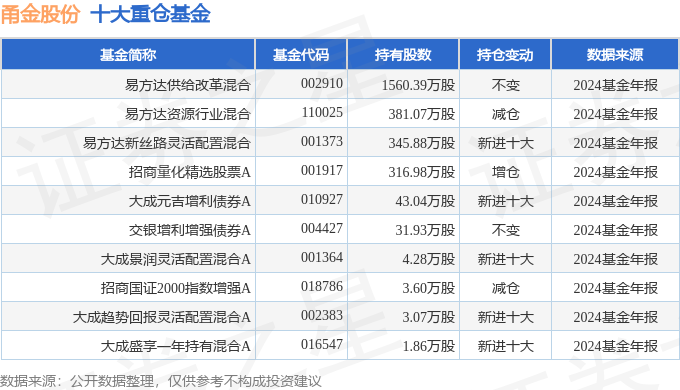Click fund code 018786
The image size is (680, 390).
point(322,287)
